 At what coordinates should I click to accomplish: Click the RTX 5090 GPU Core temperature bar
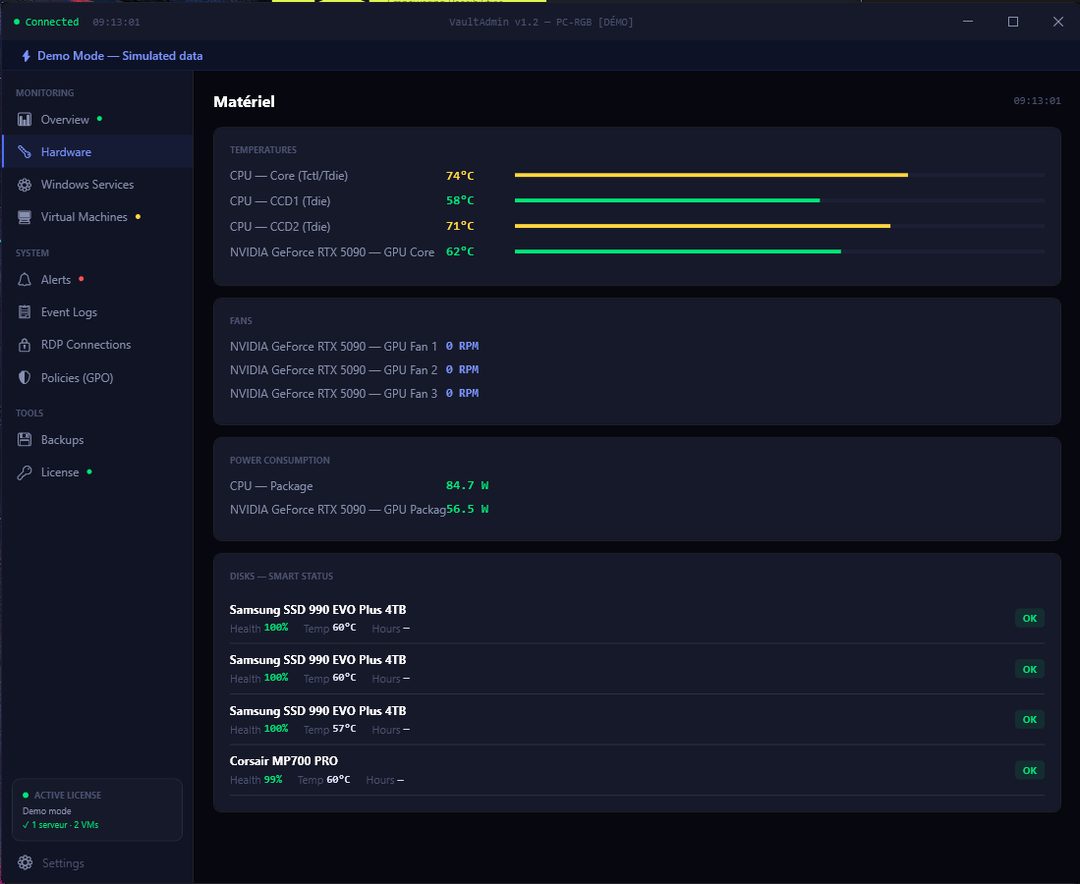(779, 251)
